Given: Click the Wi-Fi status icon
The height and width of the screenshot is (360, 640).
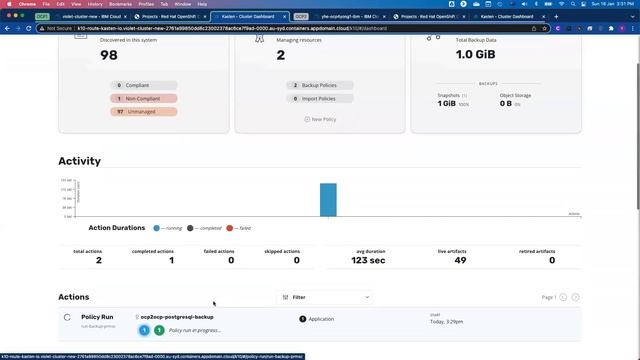Looking at the screenshot, I should [x=562, y=4].
